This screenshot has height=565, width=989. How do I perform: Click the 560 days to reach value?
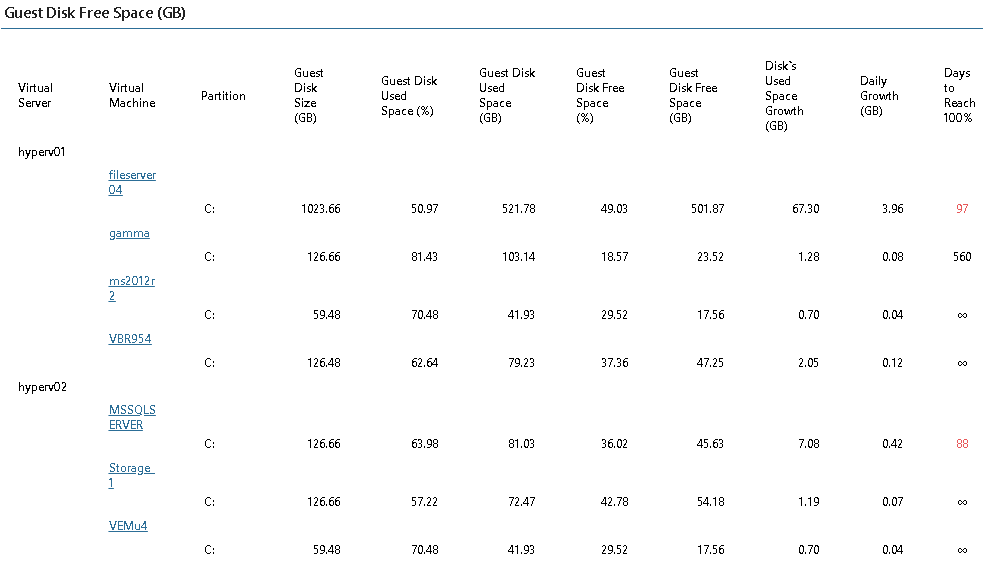click(962, 257)
